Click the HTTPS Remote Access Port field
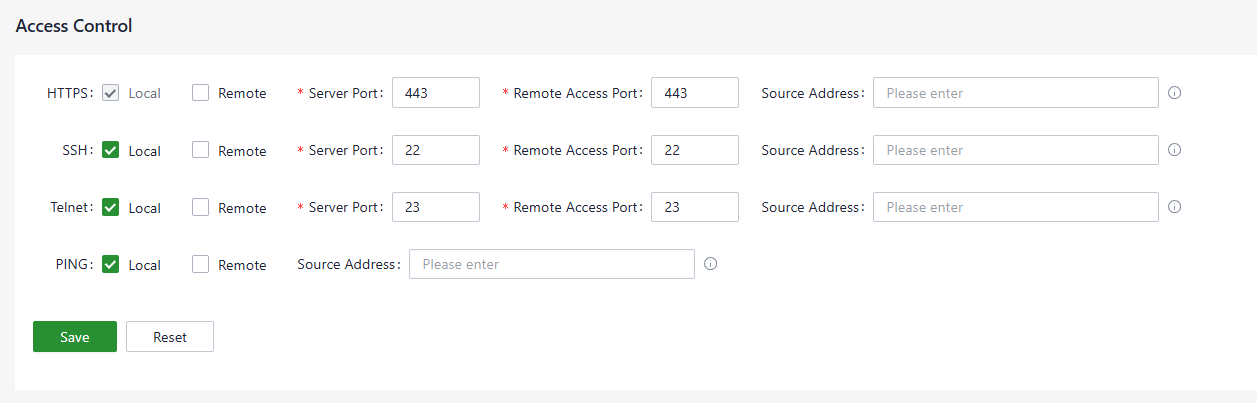Image resolution: width=1257 pixels, height=406 pixels. pos(694,93)
